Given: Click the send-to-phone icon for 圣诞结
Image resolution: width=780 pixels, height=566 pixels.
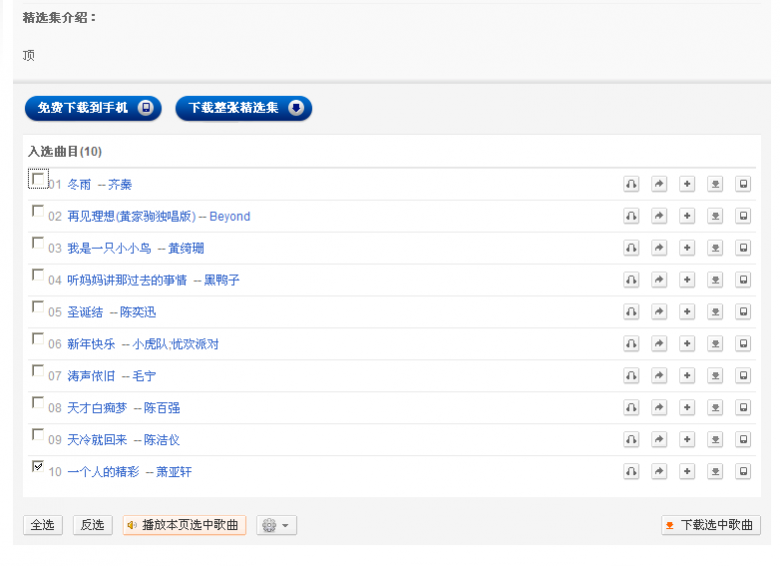Looking at the screenshot, I should tap(743, 312).
